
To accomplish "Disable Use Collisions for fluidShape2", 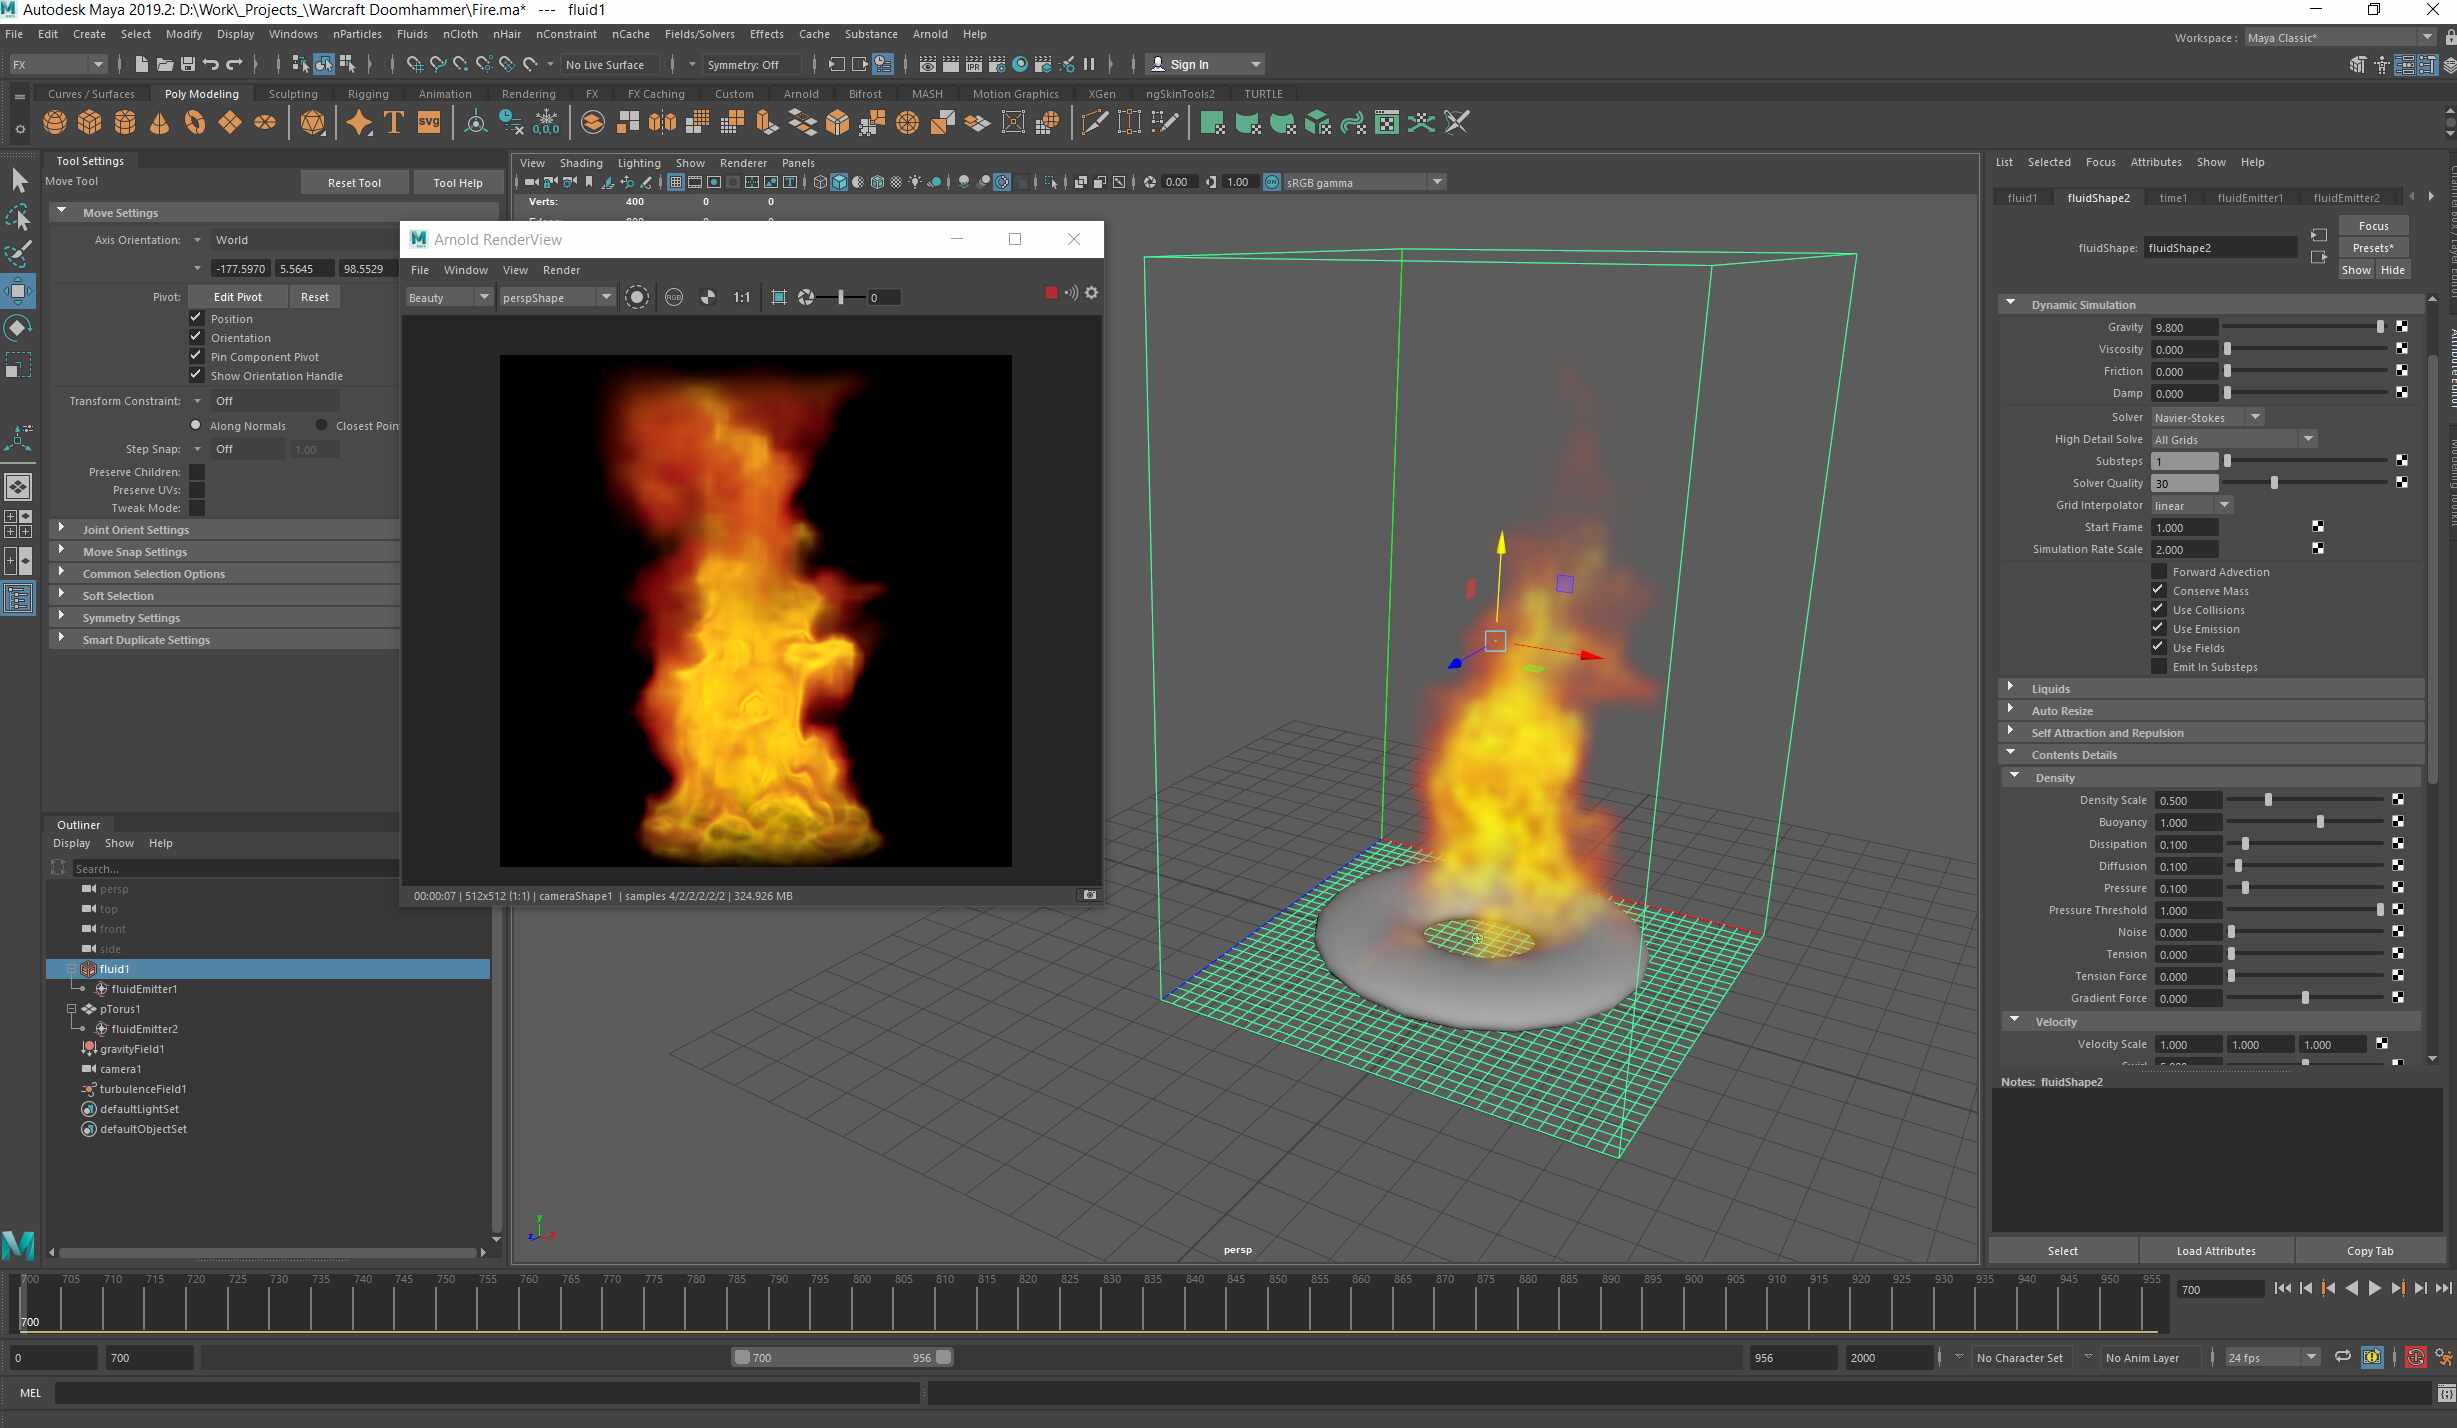I will tap(2158, 609).
